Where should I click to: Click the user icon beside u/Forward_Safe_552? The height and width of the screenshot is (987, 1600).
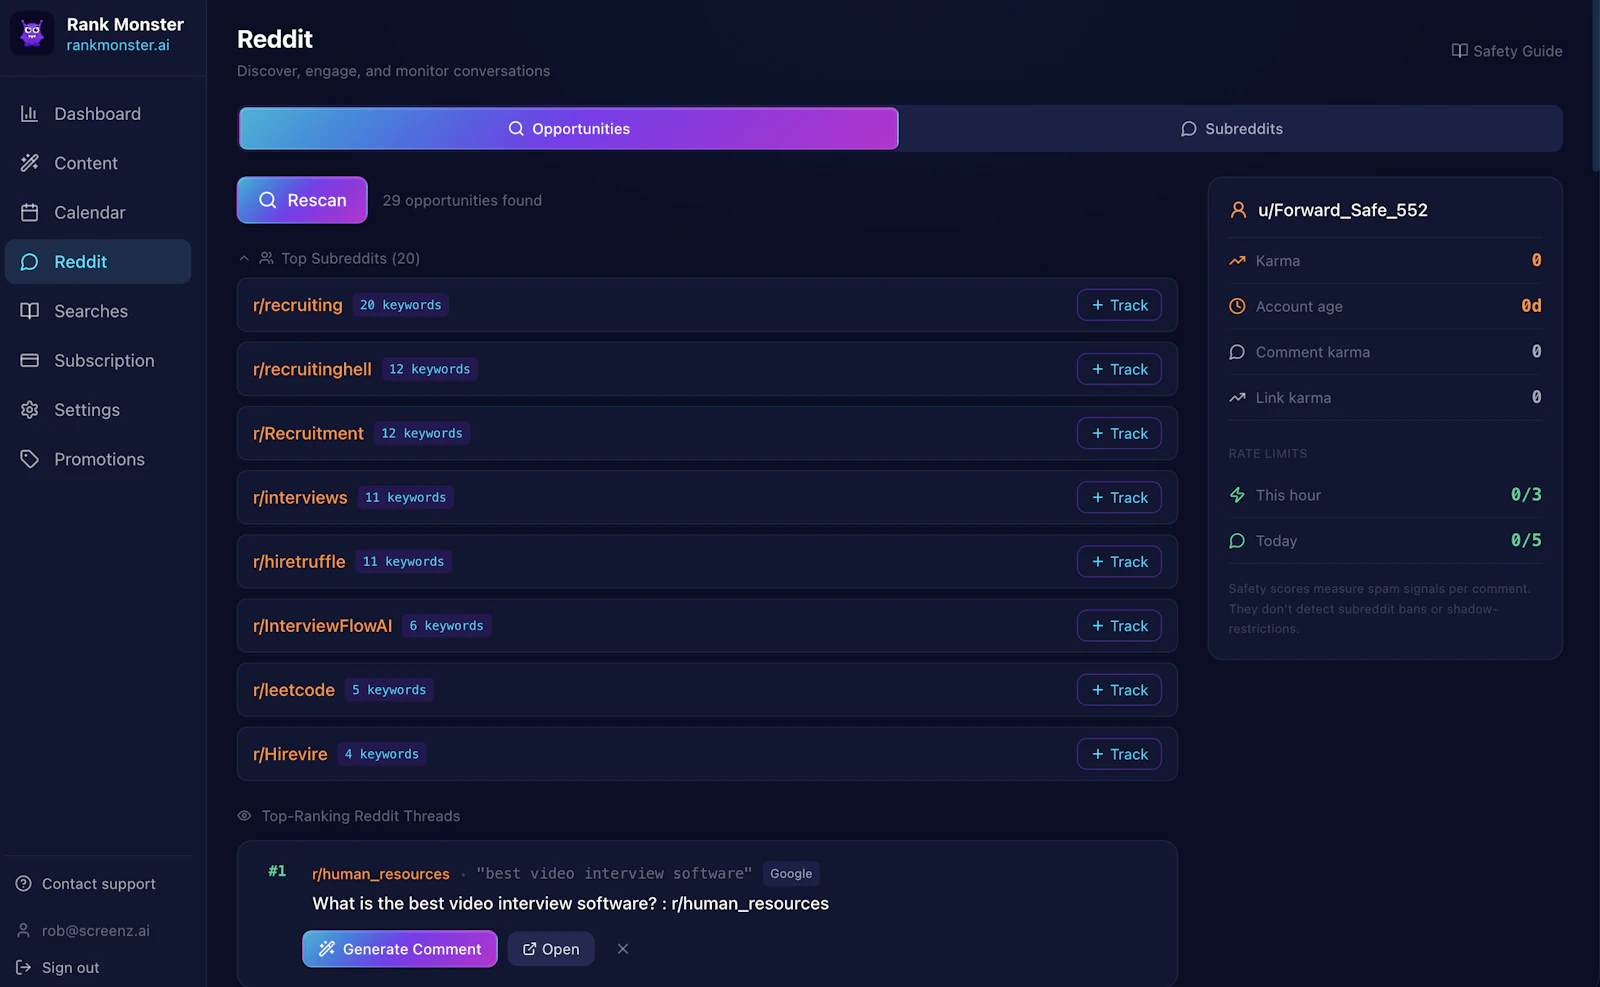(1238, 210)
